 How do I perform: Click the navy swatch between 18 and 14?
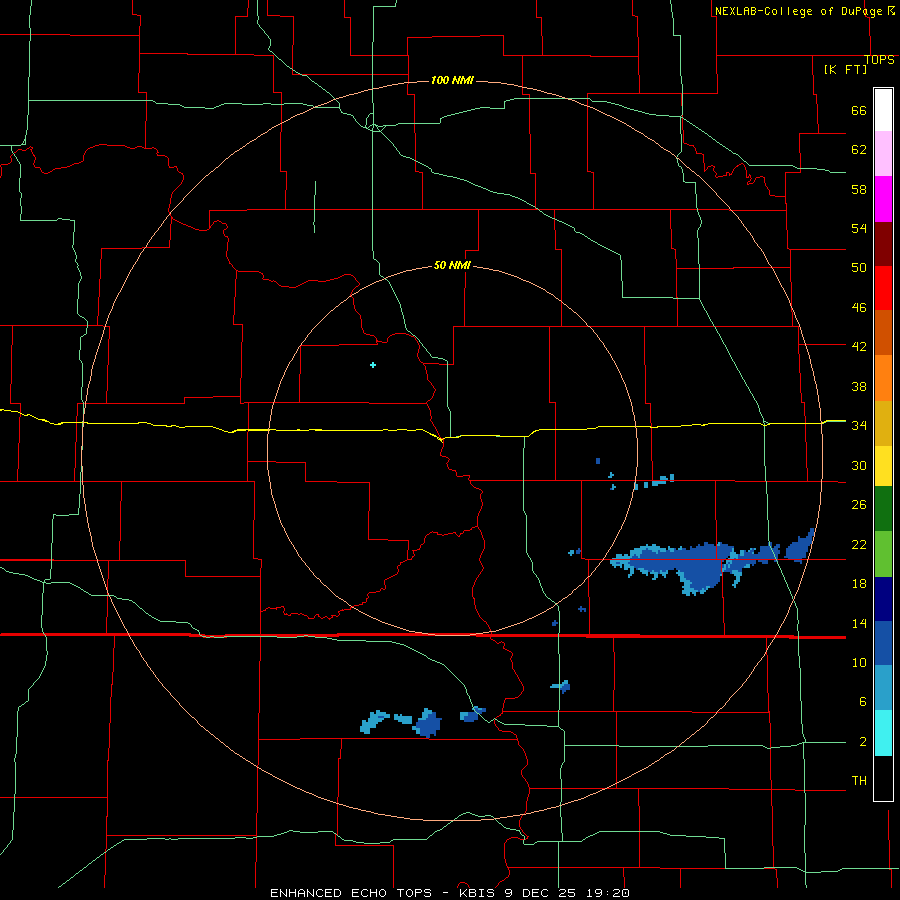point(883,599)
